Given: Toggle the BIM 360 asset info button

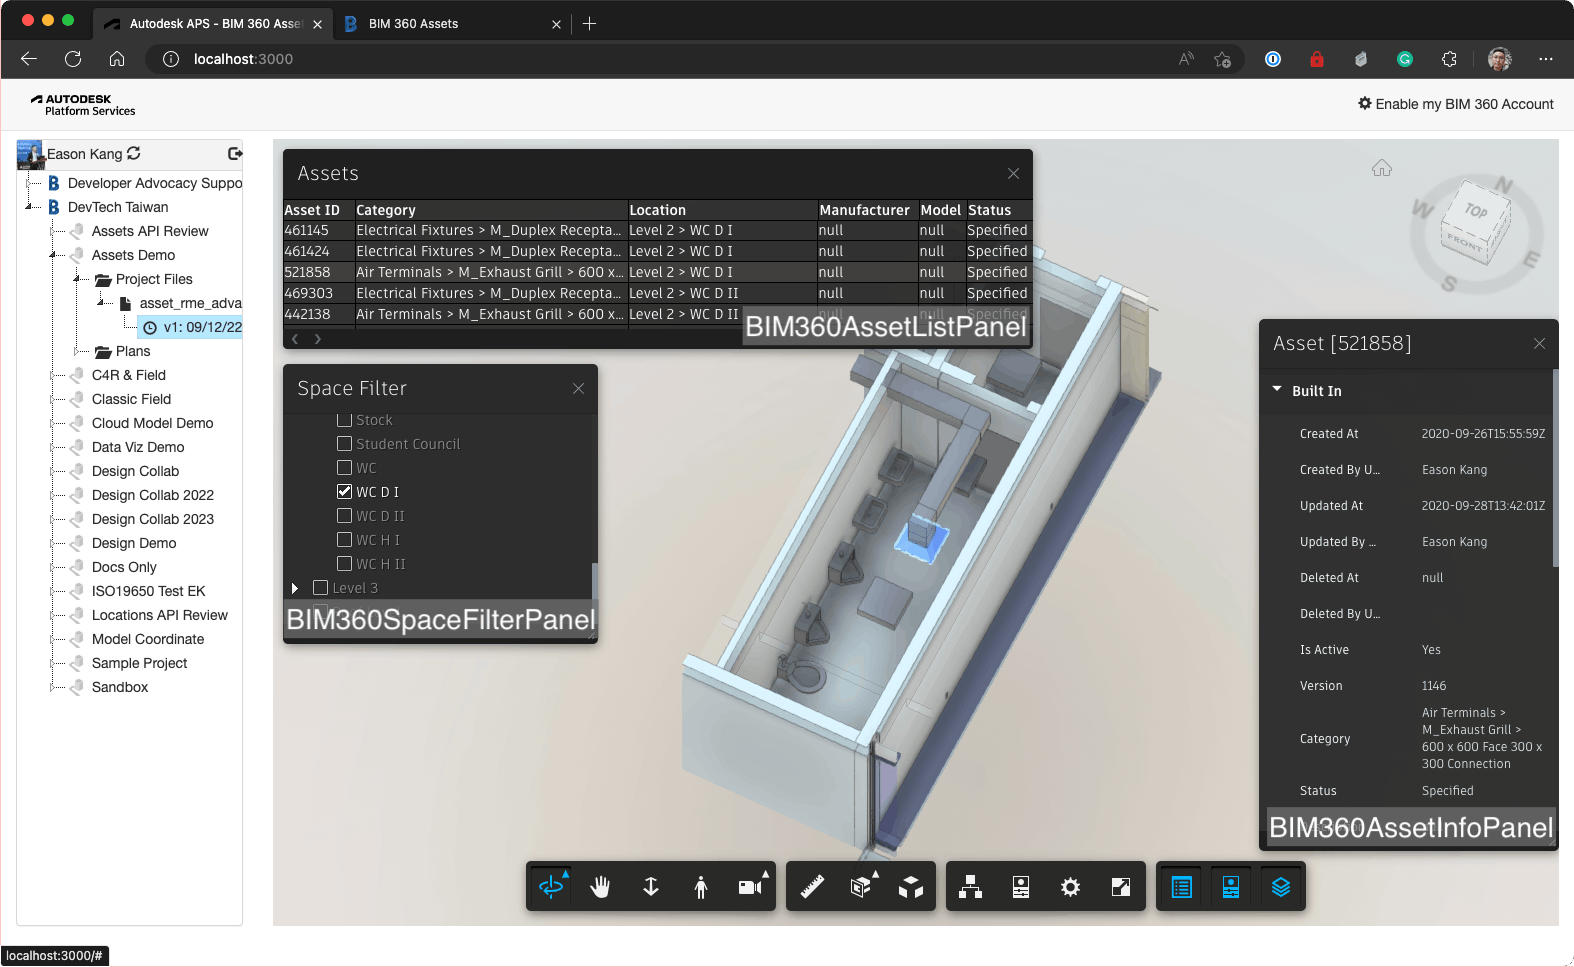Looking at the screenshot, I should point(1231,887).
